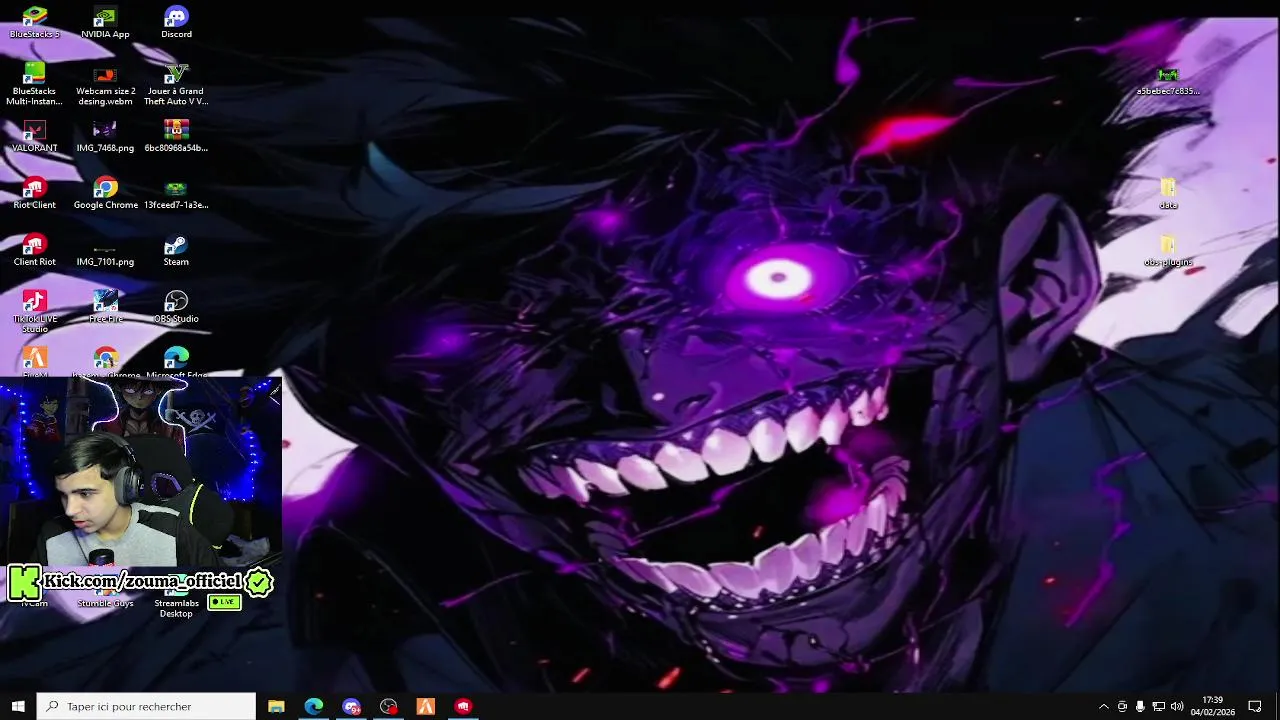
Task: Click the 'Taper ici pour rechercher' search box
Action: tap(146, 706)
